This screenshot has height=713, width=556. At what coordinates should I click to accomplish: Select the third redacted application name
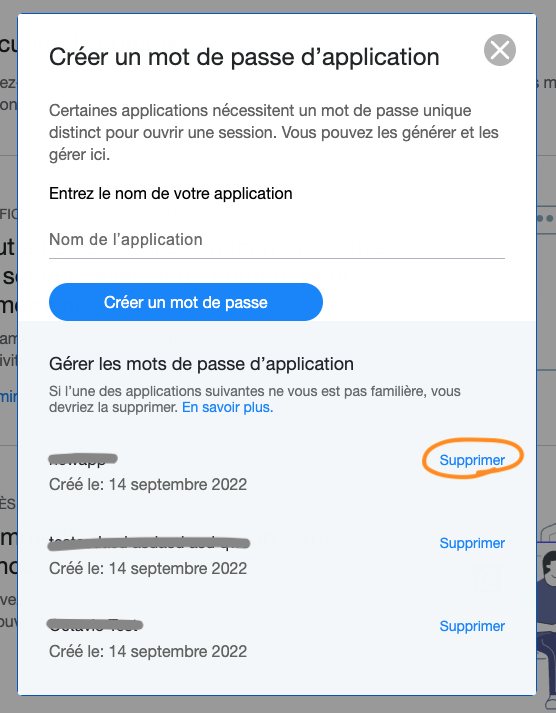pos(95,625)
